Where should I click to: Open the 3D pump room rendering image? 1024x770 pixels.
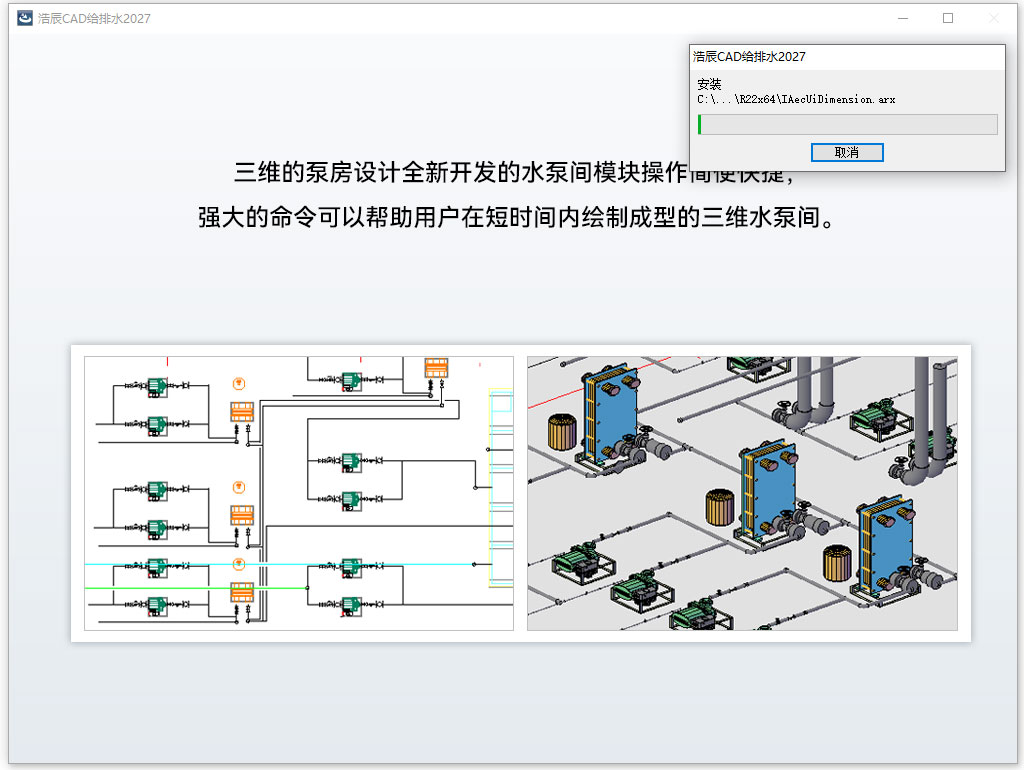[742, 493]
